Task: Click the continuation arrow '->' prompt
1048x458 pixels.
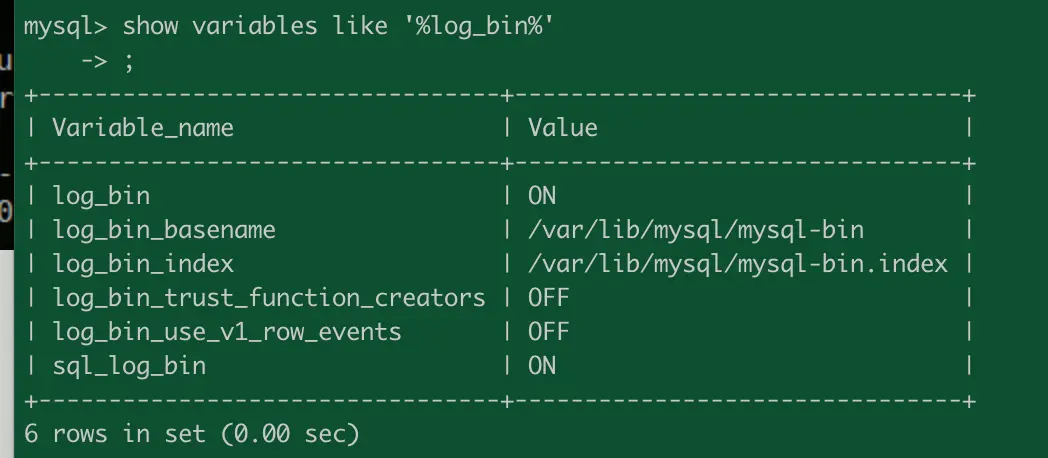Action: (94, 62)
